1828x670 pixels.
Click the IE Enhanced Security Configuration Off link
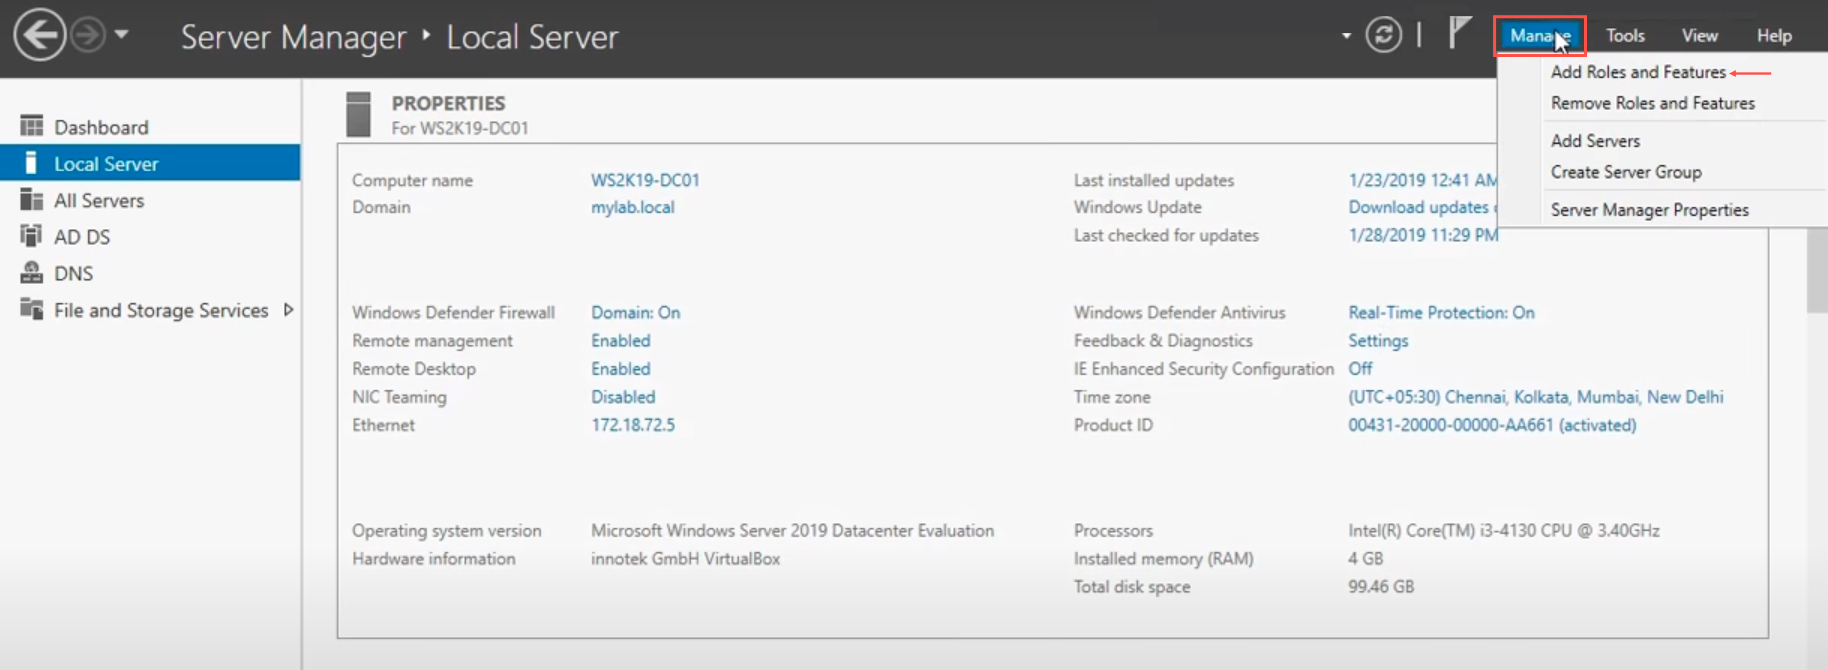(x=1360, y=369)
